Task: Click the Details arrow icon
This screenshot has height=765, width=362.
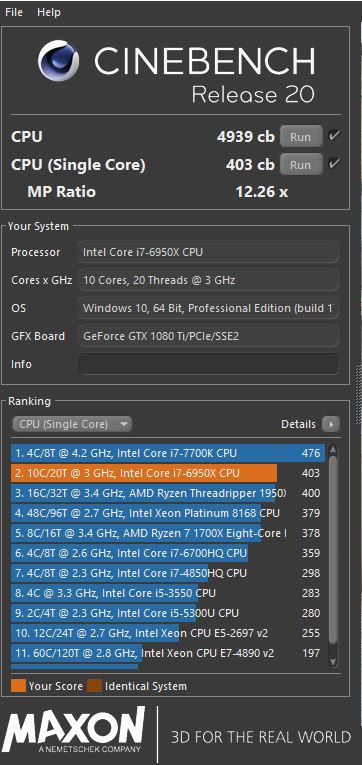Action: (331, 424)
